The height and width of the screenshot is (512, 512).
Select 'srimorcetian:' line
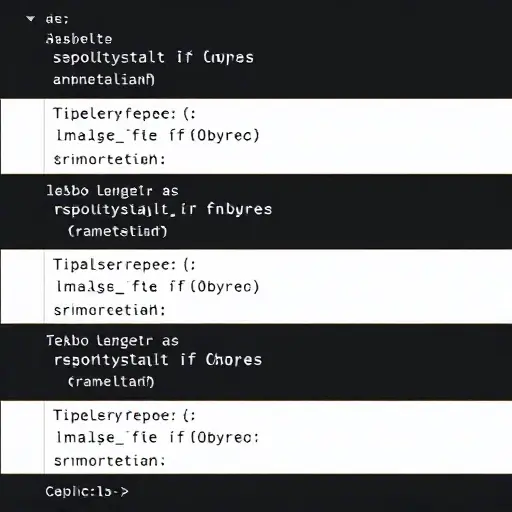pos(109,310)
